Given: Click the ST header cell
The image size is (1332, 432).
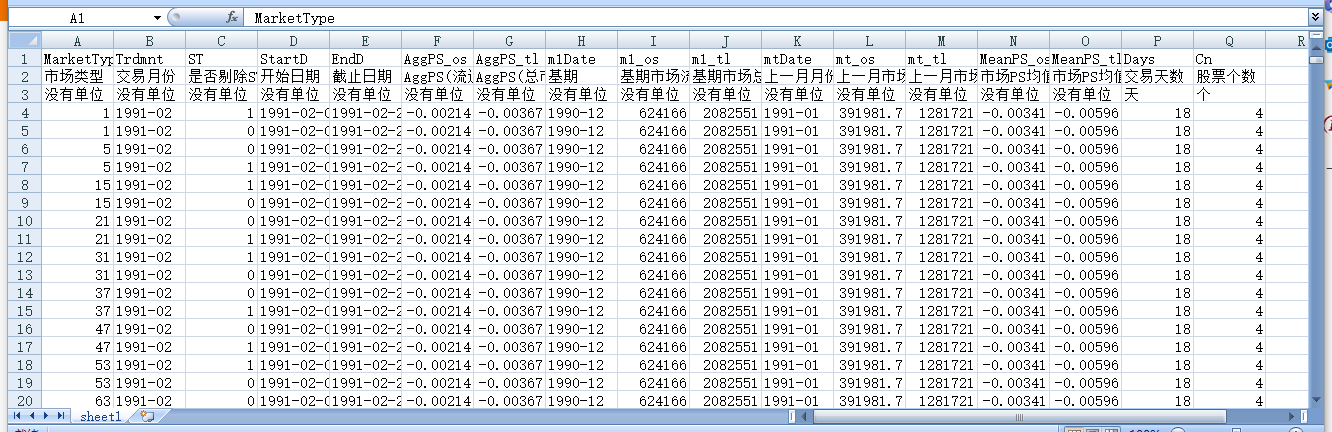Looking at the screenshot, I should pos(221,59).
